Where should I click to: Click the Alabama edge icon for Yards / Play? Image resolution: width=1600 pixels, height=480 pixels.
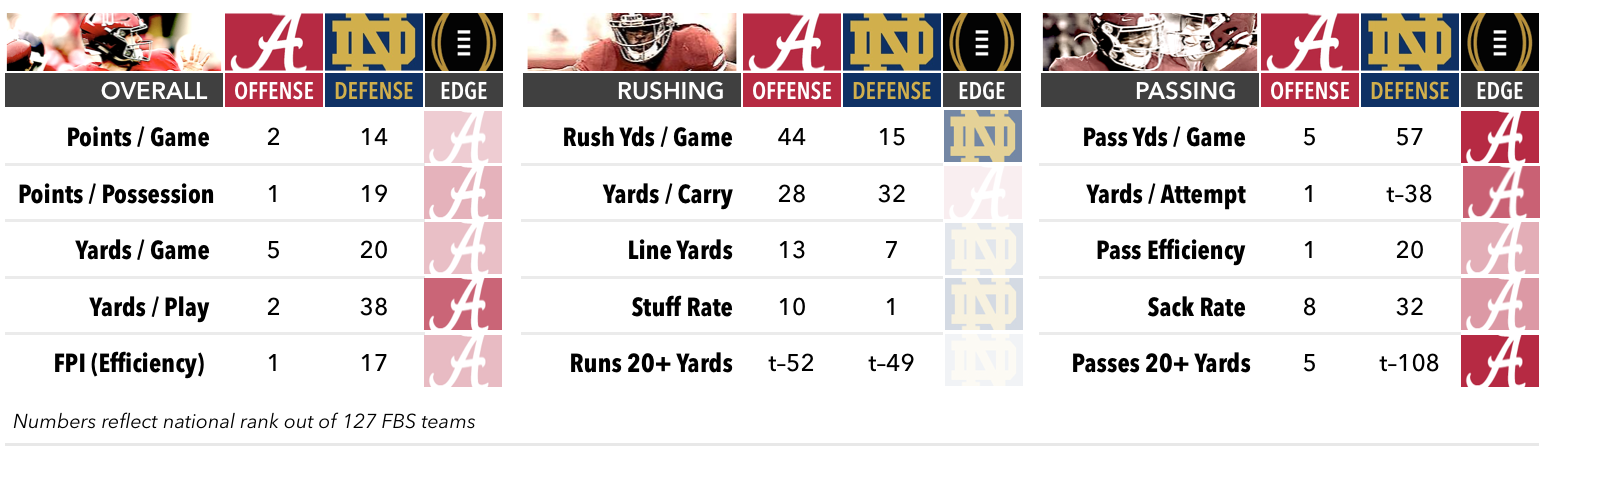[463, 305]
